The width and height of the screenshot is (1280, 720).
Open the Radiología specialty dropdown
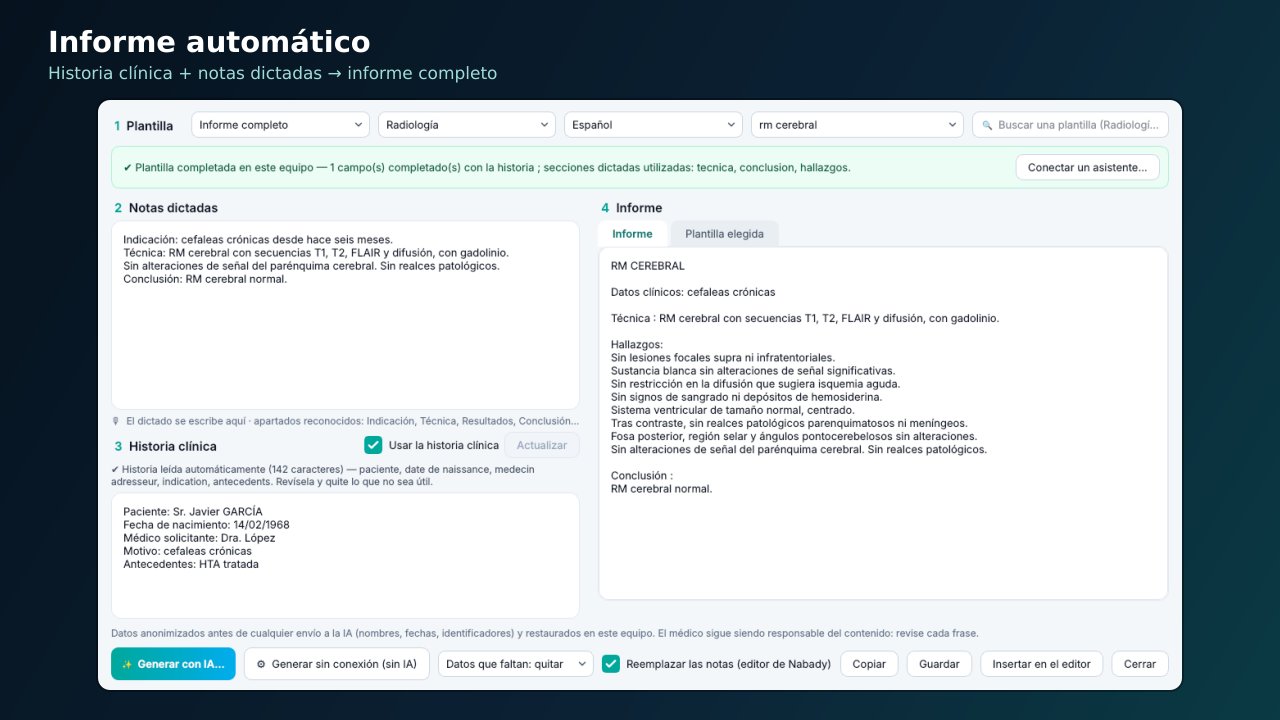point(467,125)
